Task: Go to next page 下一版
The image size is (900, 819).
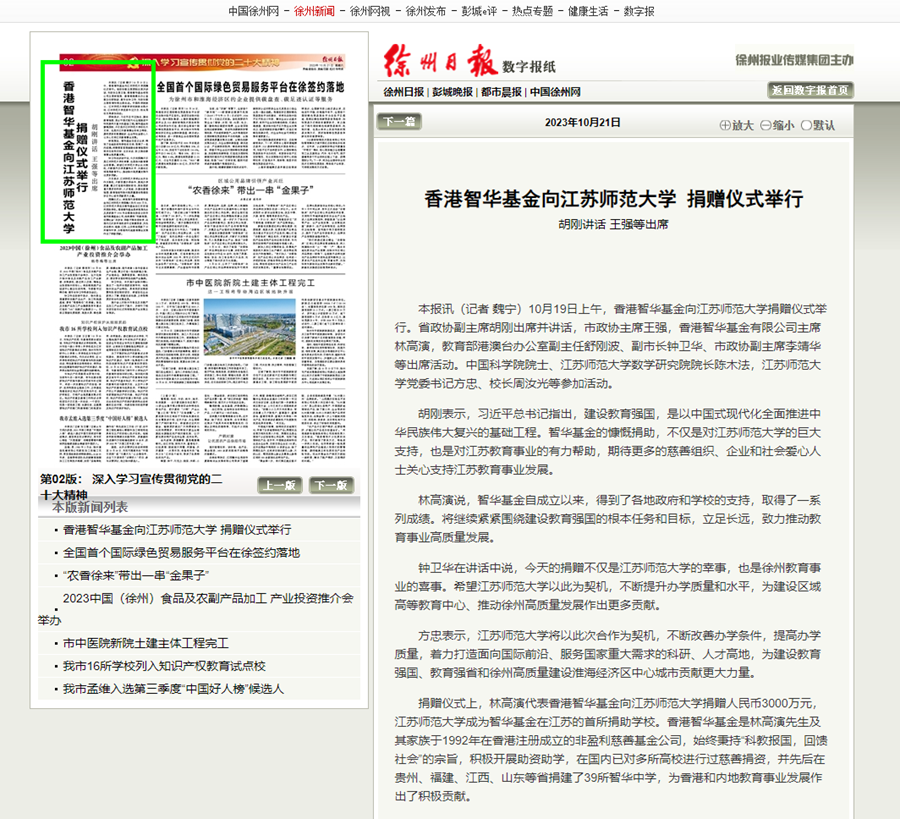Action: (x=331, y=485)
